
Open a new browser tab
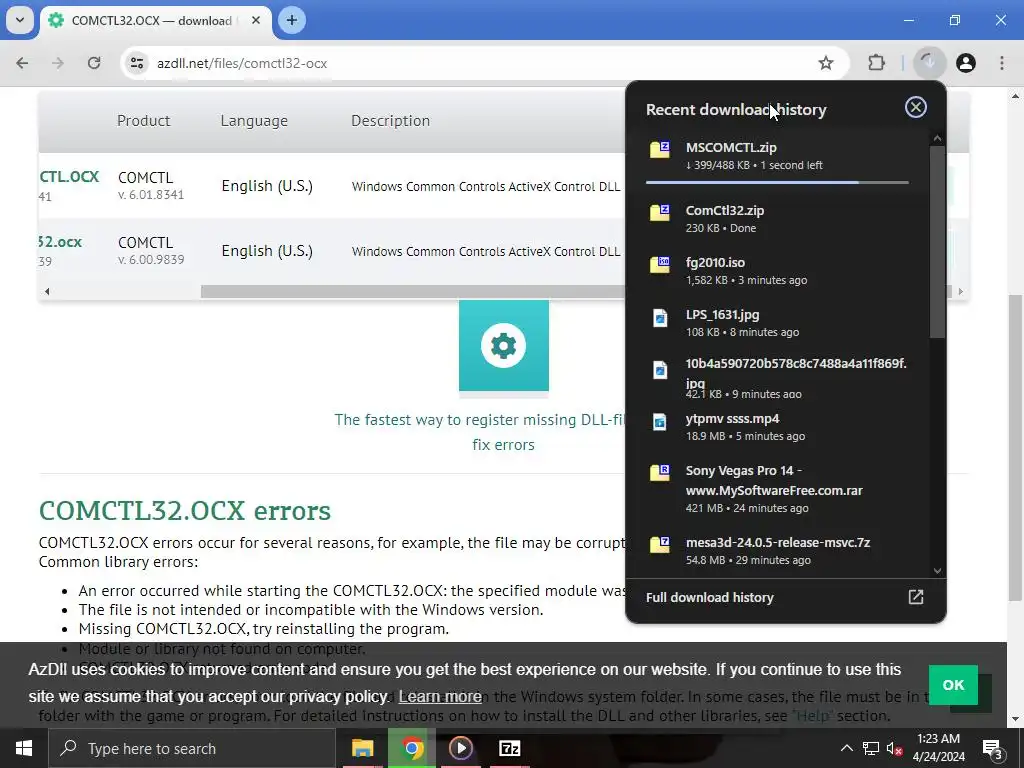click(292, 20)
